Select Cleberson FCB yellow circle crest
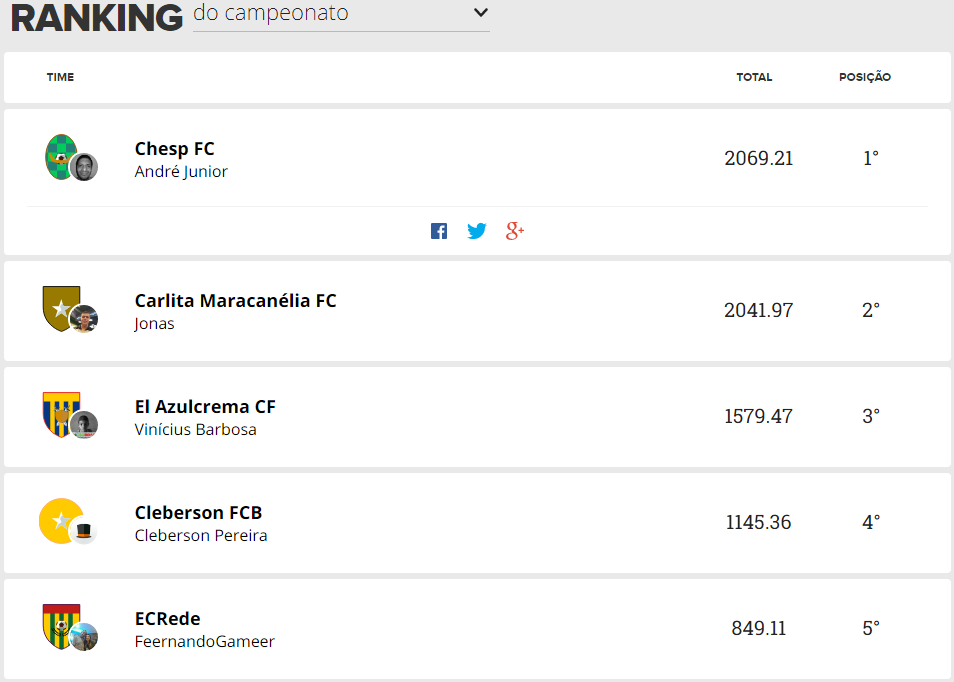954x682 pixels. (x=61, y=521)
